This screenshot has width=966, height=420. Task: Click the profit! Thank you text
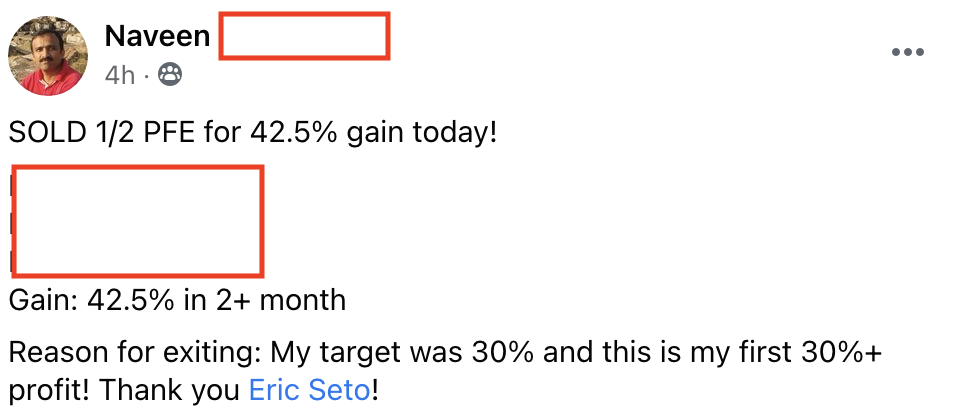click(x=125, y=391)
